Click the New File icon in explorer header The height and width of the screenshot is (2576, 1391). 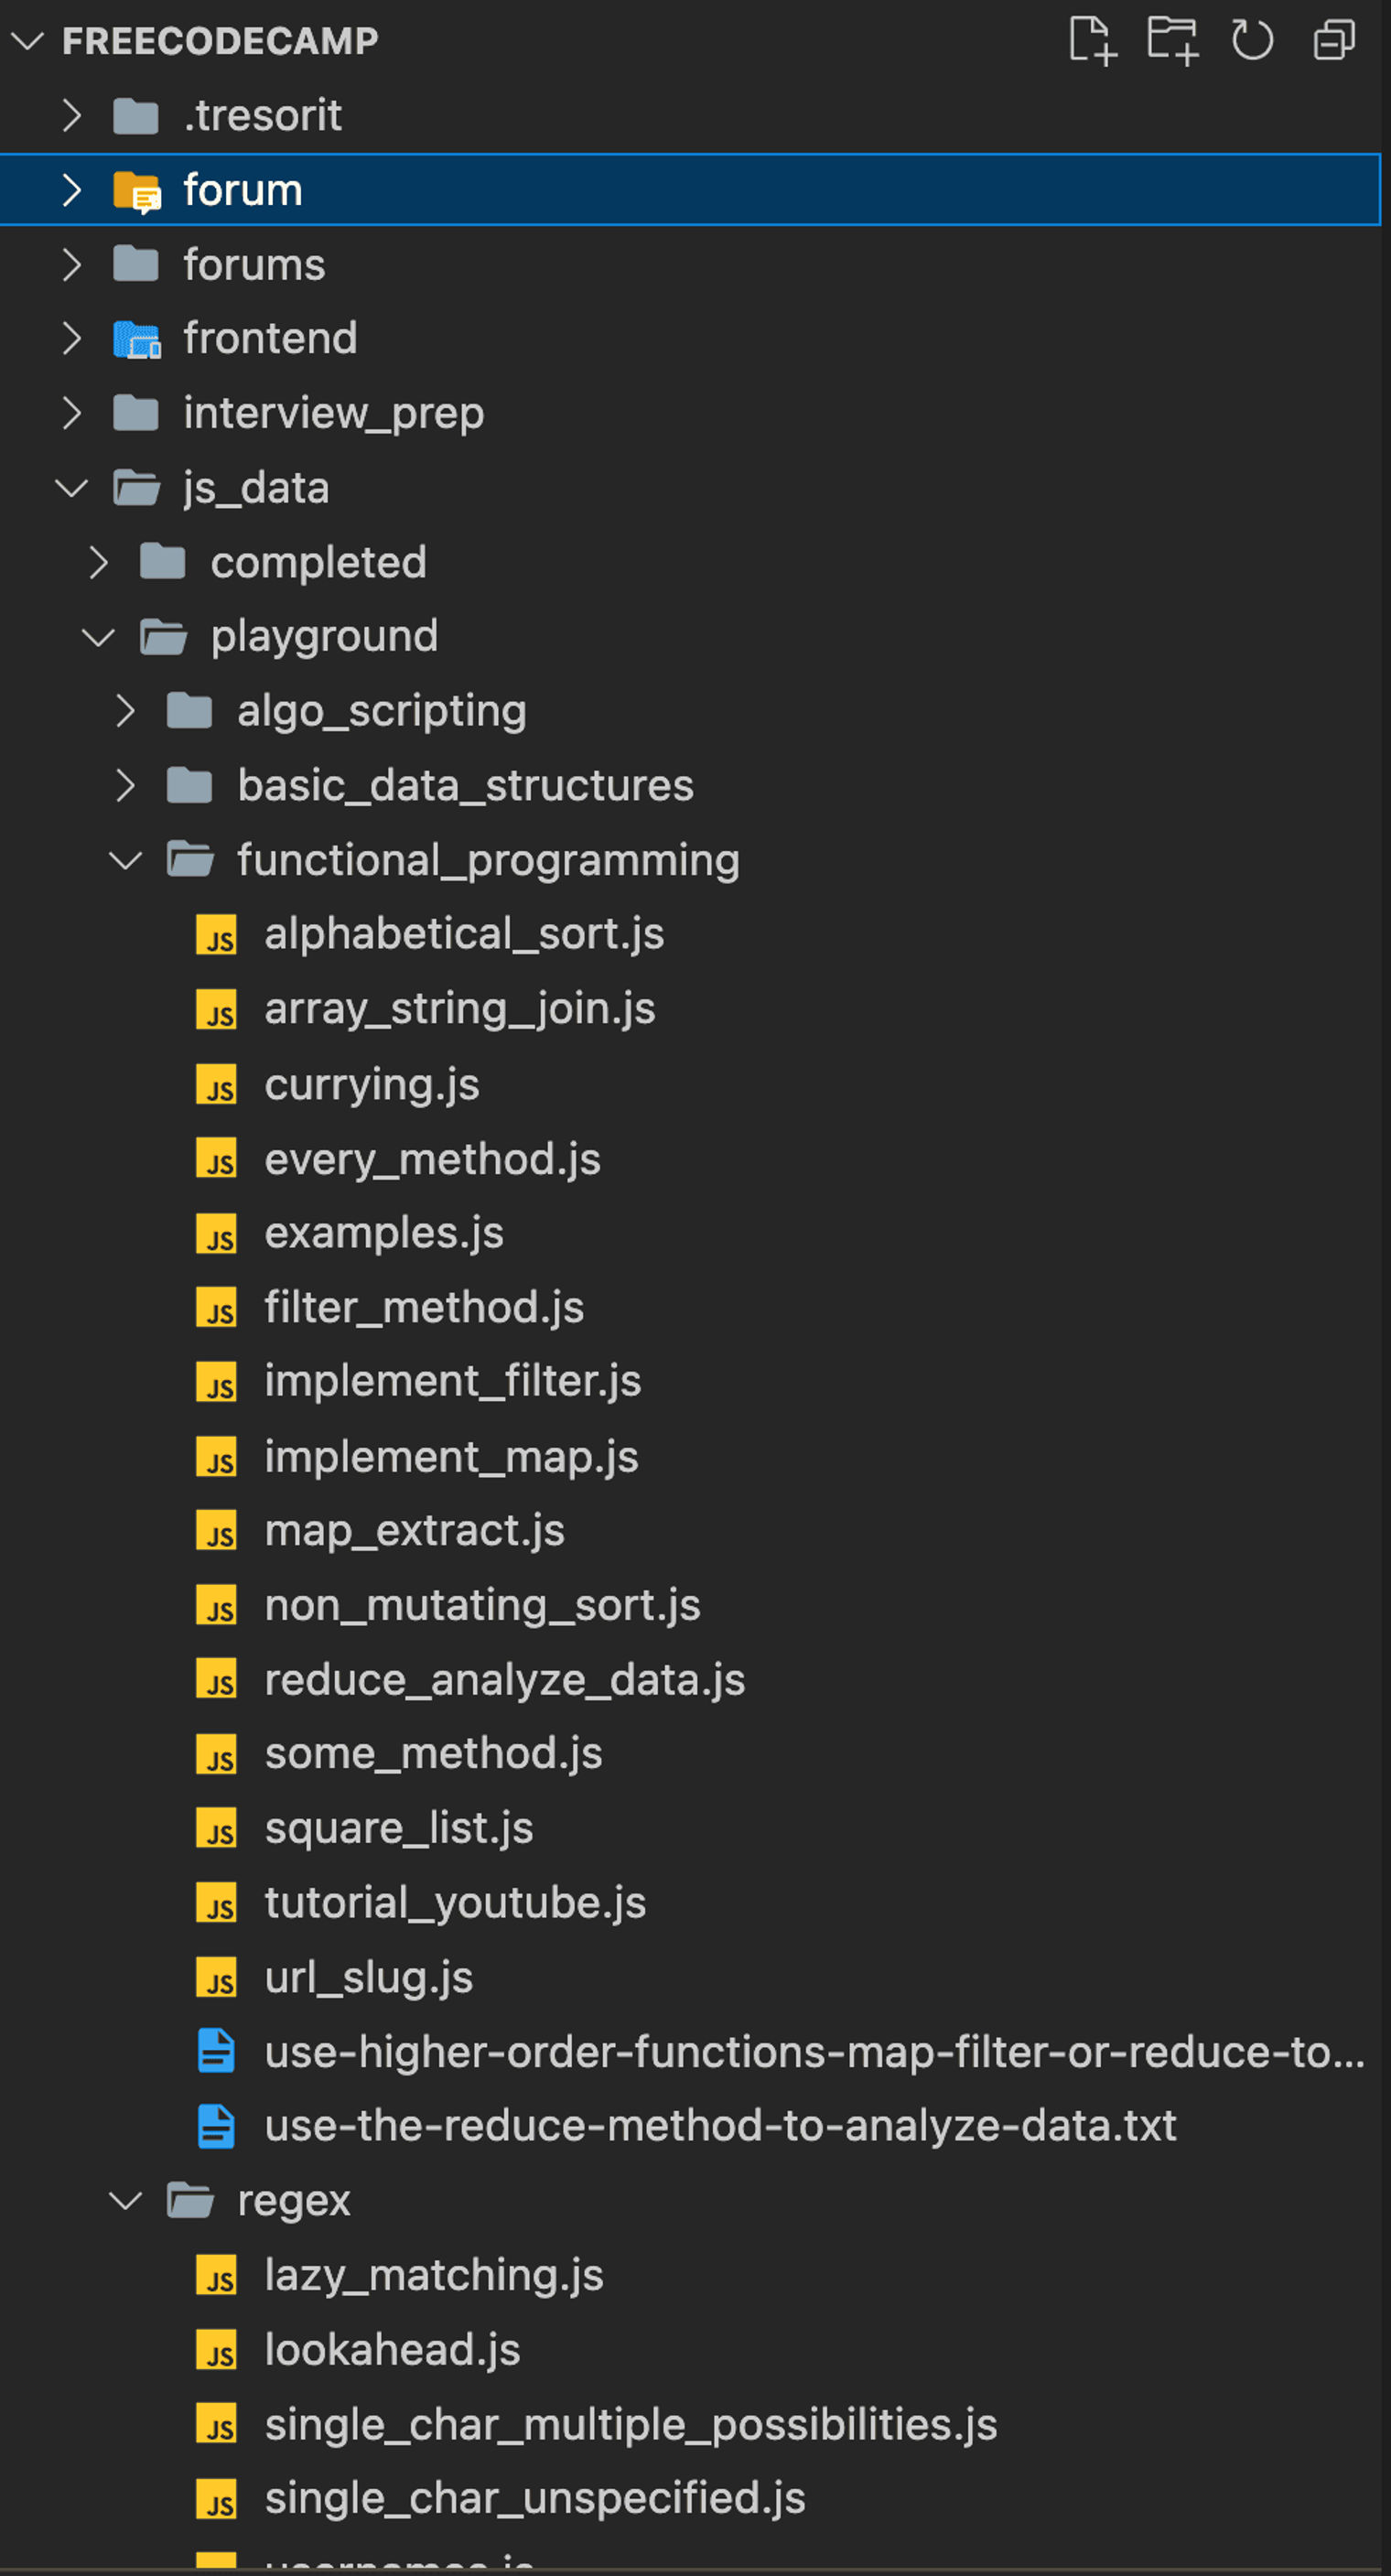1092,41
